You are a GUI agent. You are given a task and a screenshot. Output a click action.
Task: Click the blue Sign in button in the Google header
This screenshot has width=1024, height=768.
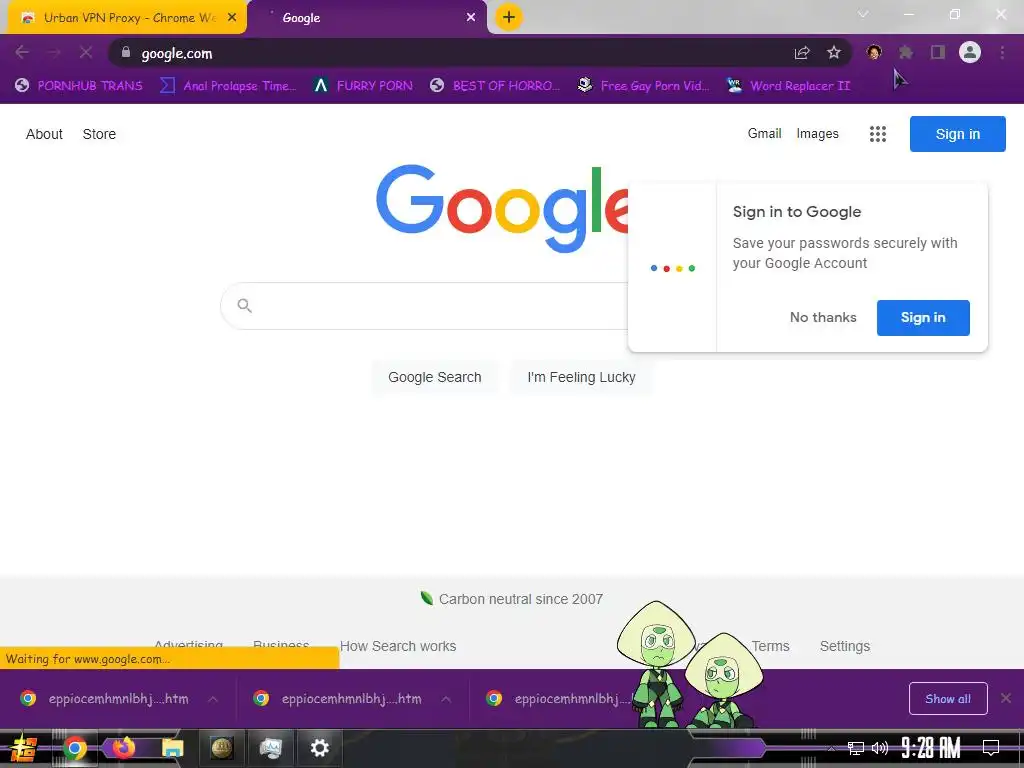pyautogui.click(x=957, y=134)
